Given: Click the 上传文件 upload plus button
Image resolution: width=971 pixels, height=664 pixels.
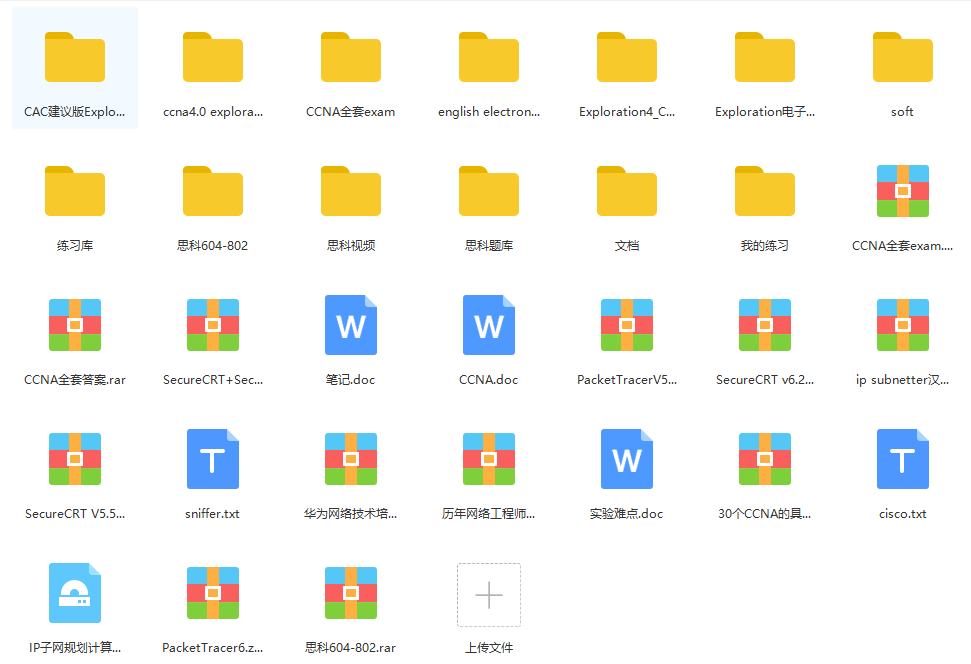Looking at the screenshot, I should [x=489, y=594].
